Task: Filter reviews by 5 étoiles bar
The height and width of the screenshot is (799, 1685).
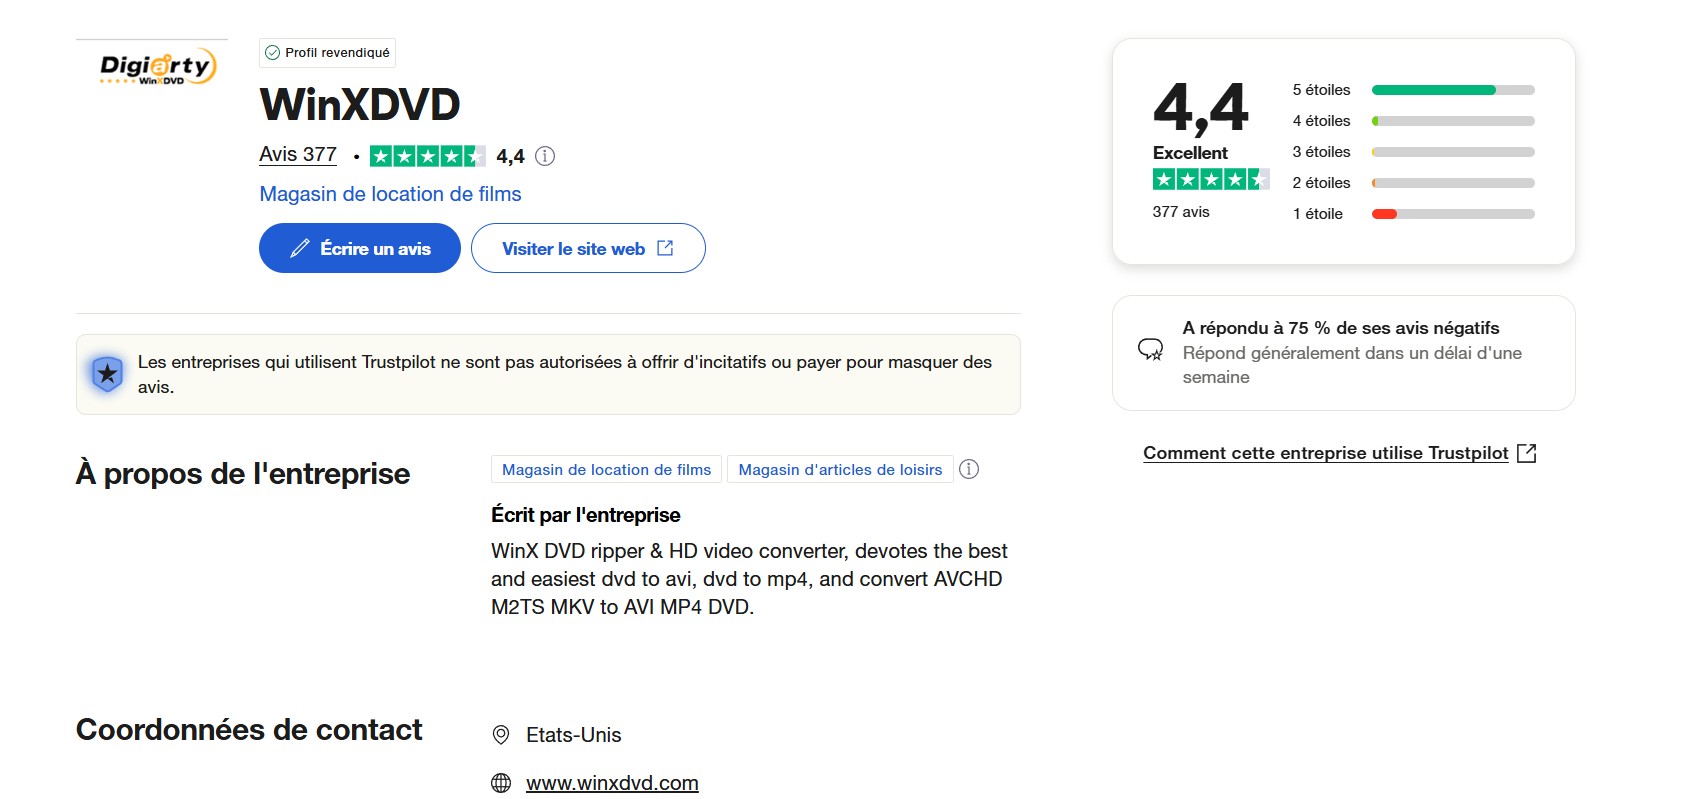Action: [1453, 90]
